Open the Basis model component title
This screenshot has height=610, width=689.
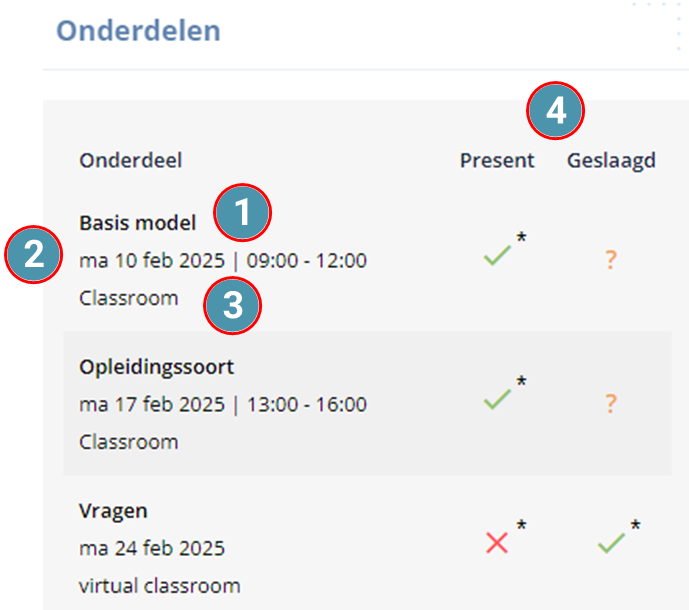click(x=138, y=223)
